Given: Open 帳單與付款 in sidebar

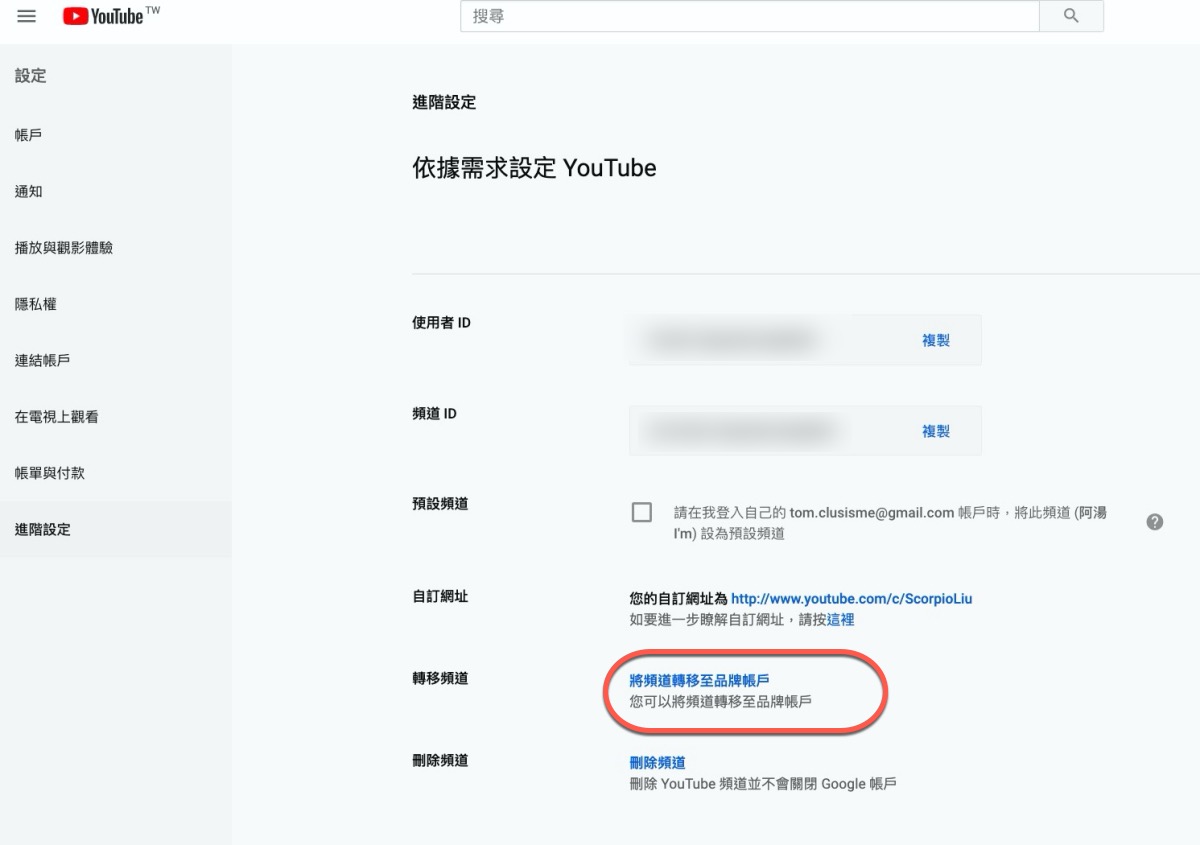Looking at the screenshot, I should pyautogui.click(x=116, y=473).
